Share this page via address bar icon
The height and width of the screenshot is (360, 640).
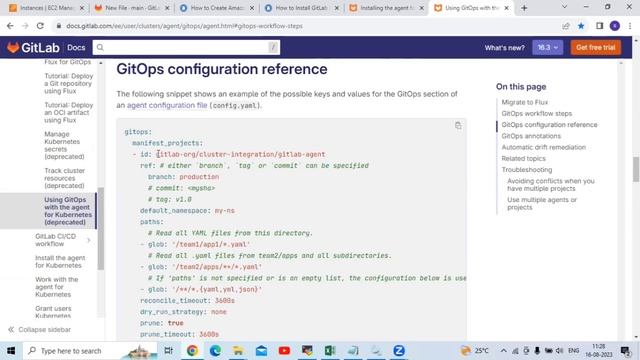pyautogui.click(x=566, y=26)
